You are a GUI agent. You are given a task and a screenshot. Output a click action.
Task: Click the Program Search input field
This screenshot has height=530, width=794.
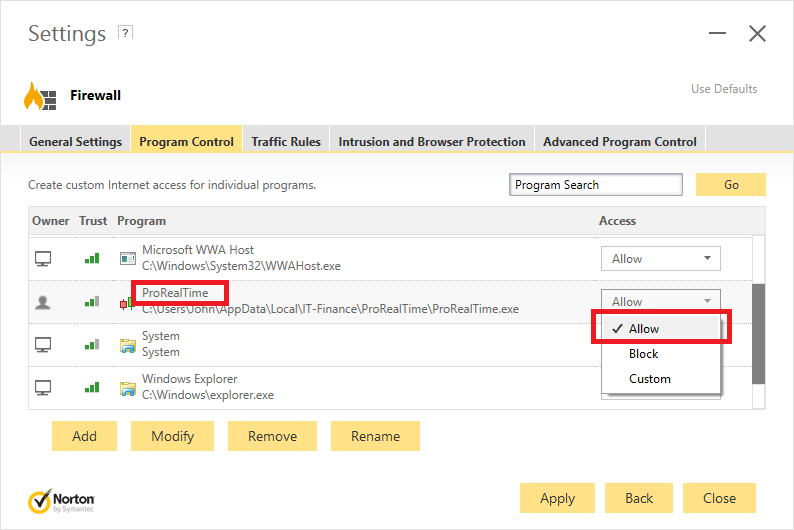click(595, 185)
